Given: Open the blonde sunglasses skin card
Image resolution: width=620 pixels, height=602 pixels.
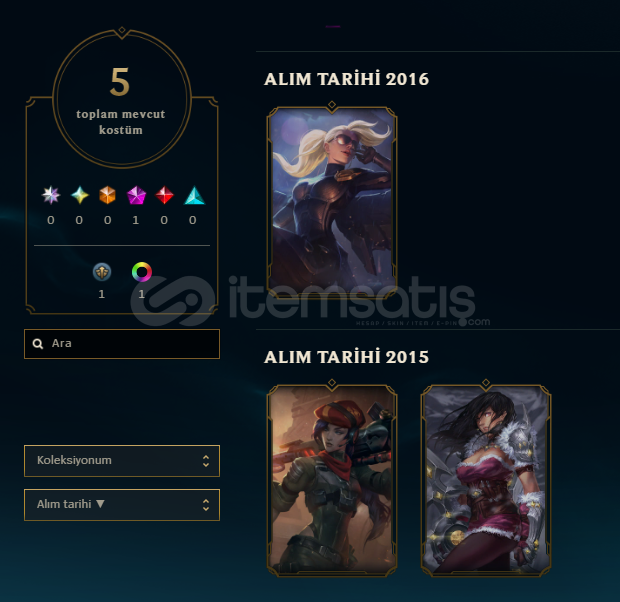Looking at the screenshot, I should point(332,200).
